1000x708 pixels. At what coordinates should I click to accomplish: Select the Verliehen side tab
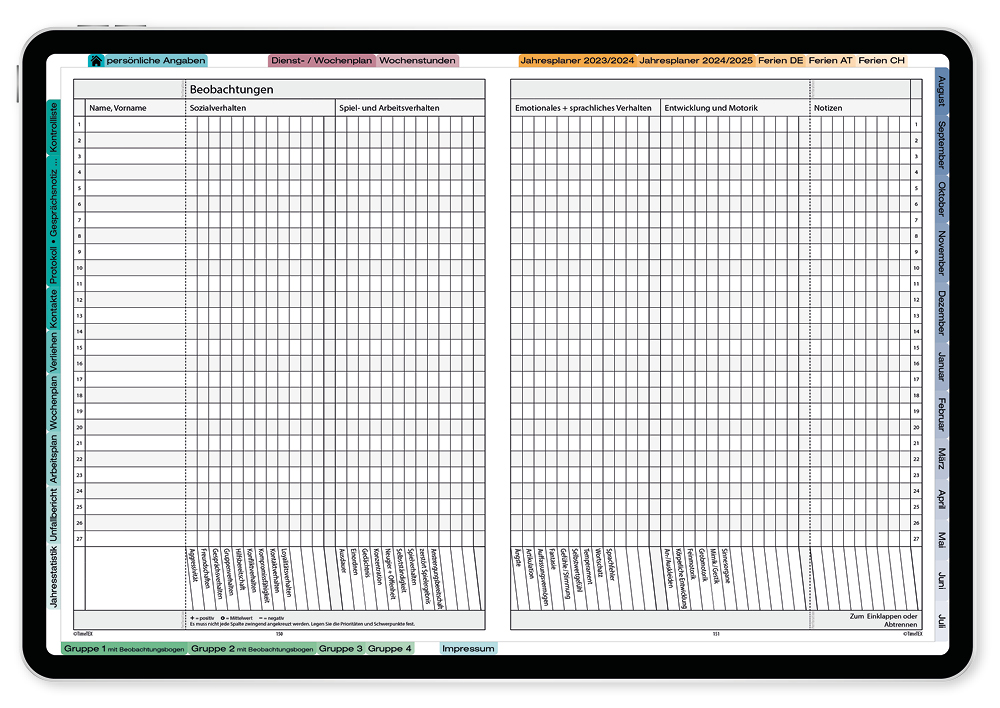[x=54, y=351]
